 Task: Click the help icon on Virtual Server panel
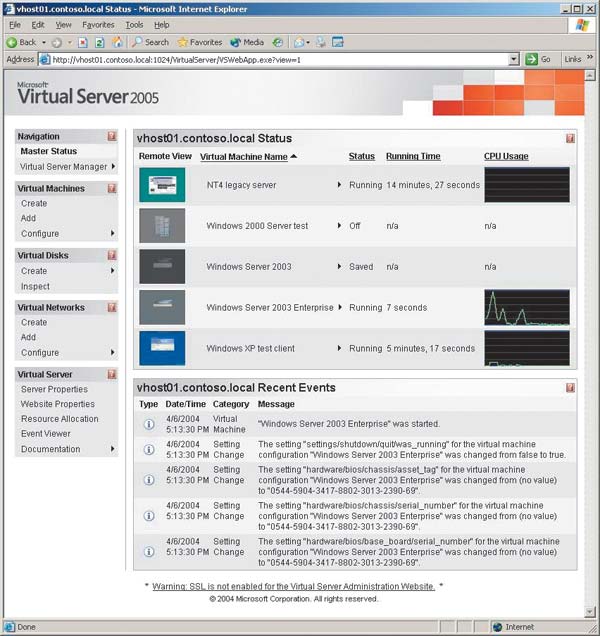[112, 374]
